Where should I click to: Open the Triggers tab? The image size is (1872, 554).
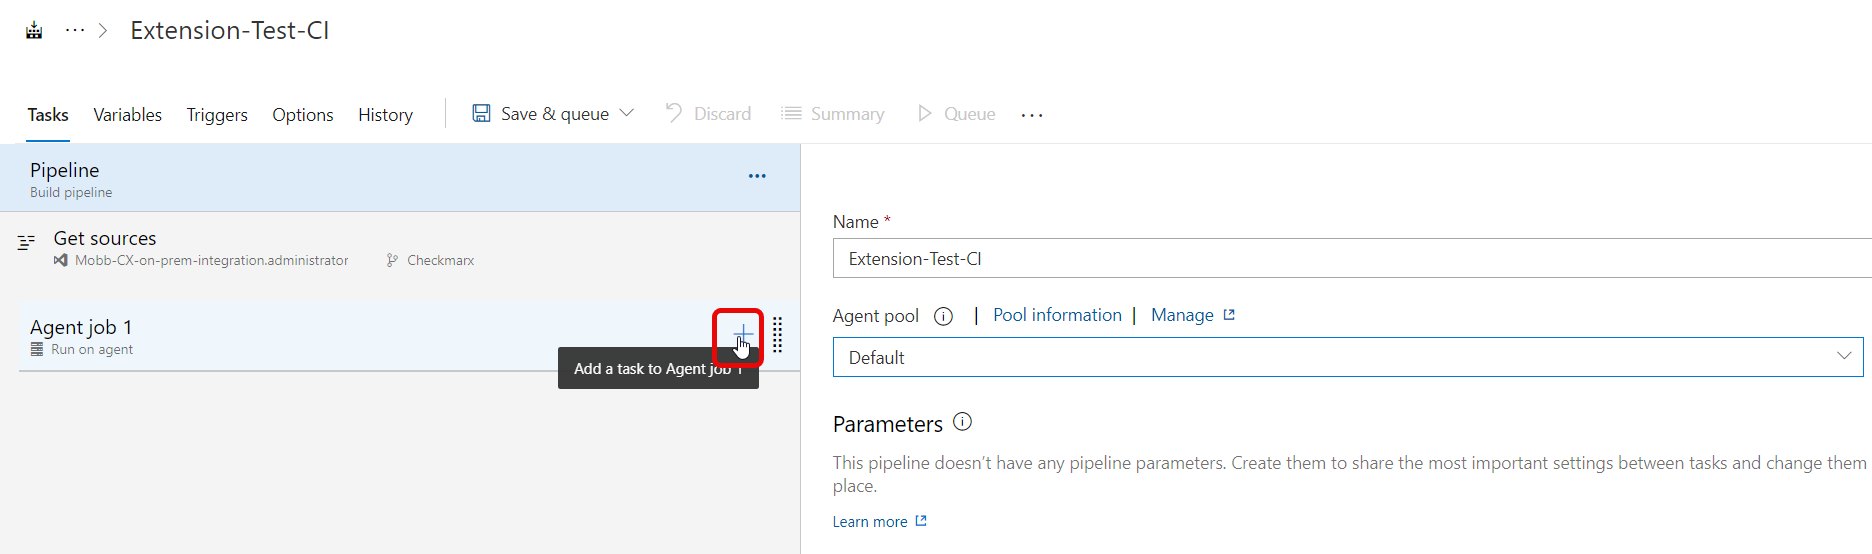tap(217, 115)
